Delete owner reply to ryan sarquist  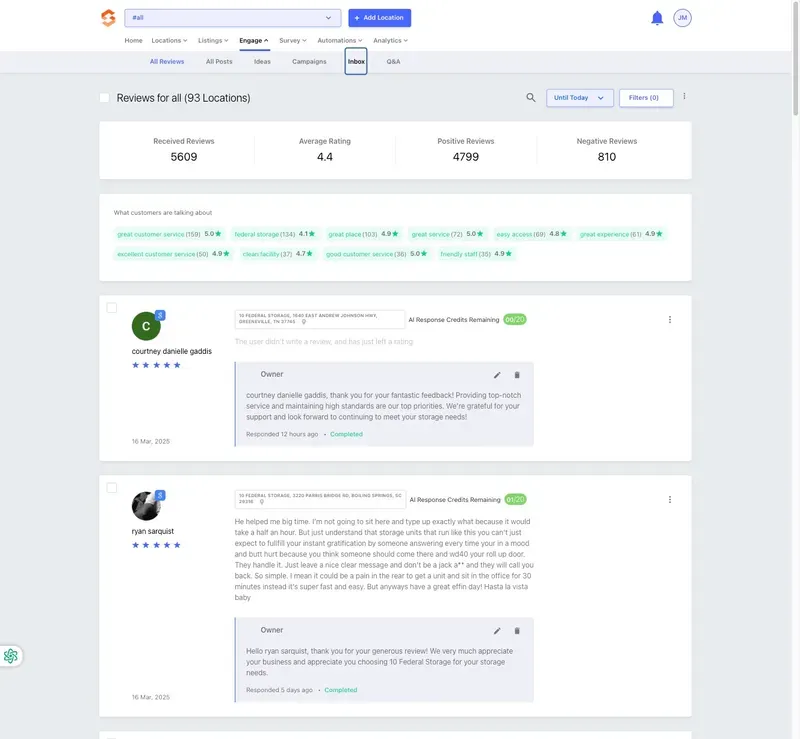click(x=517, y=631)
